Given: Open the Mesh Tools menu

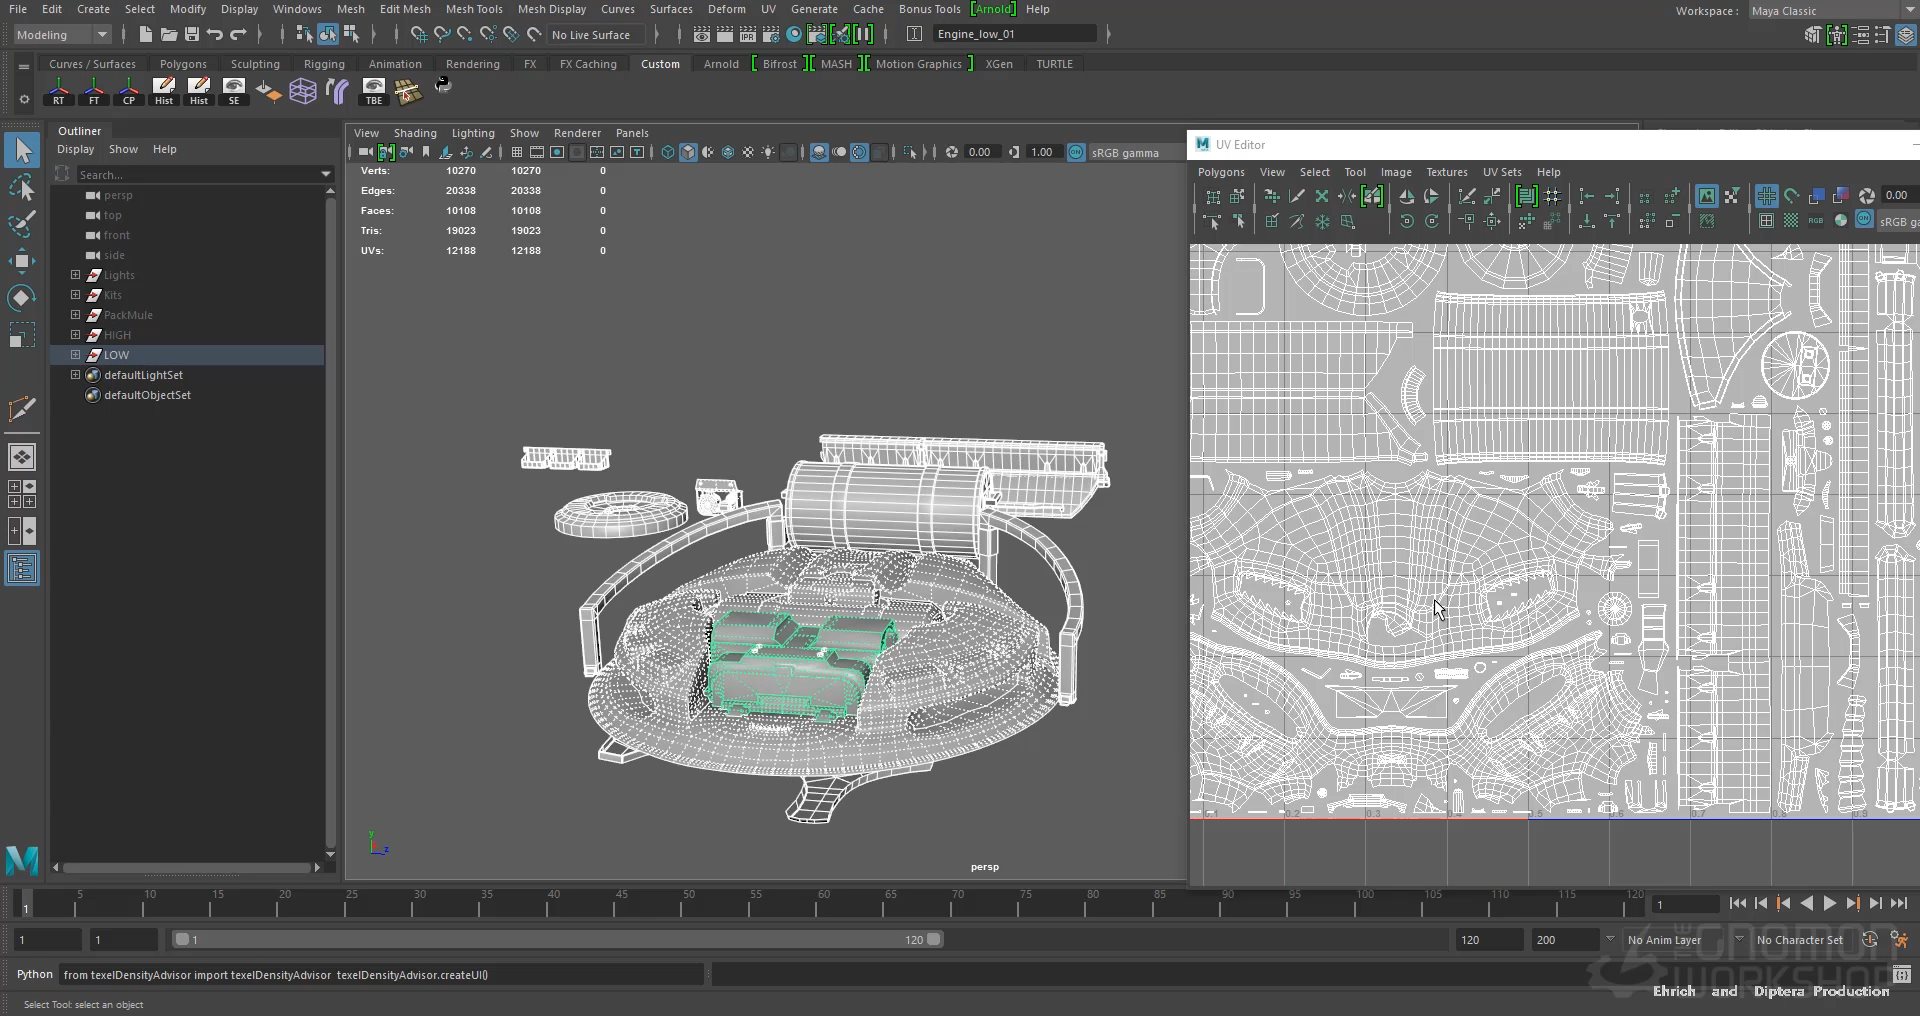Looking at the screenshot, I should (x=473, y=9).
